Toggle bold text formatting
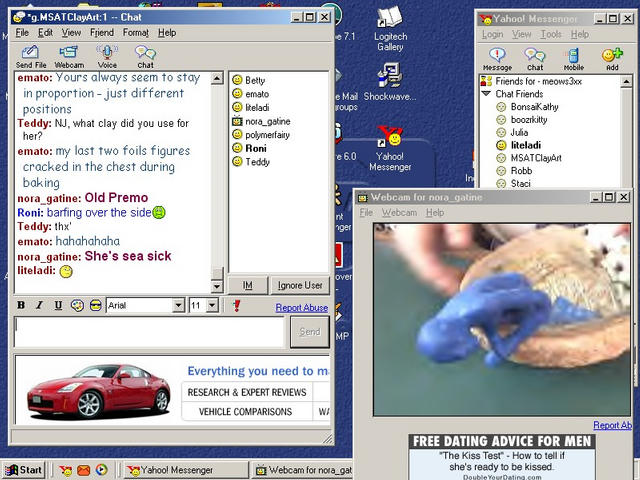This screenshot has height=480, width=640. [x=21, y=305]
